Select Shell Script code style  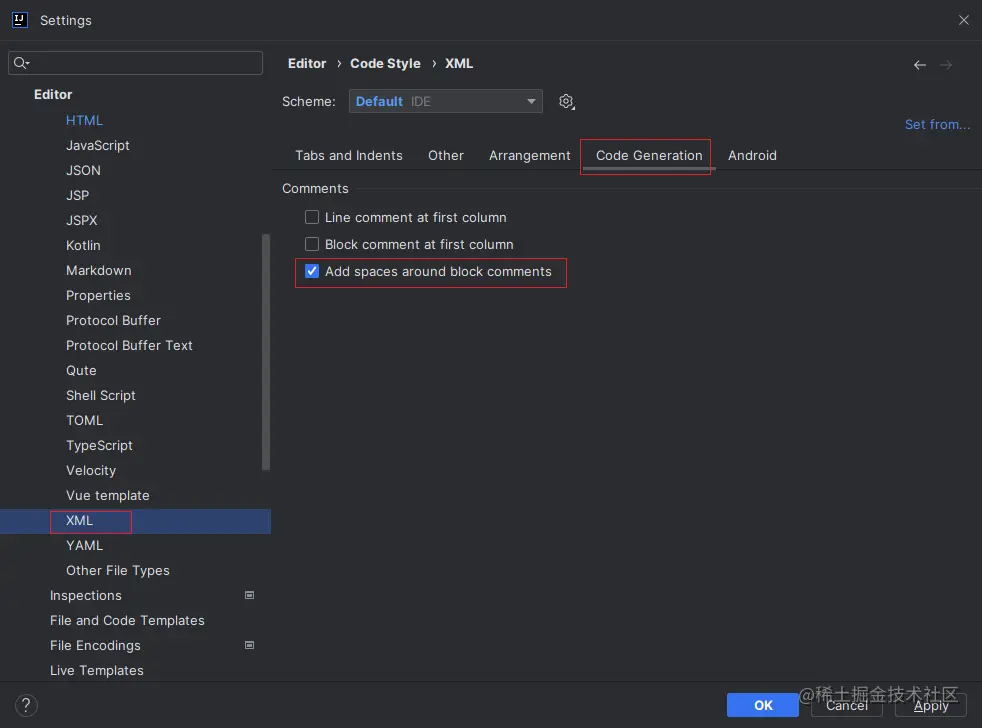coord(101,396)
